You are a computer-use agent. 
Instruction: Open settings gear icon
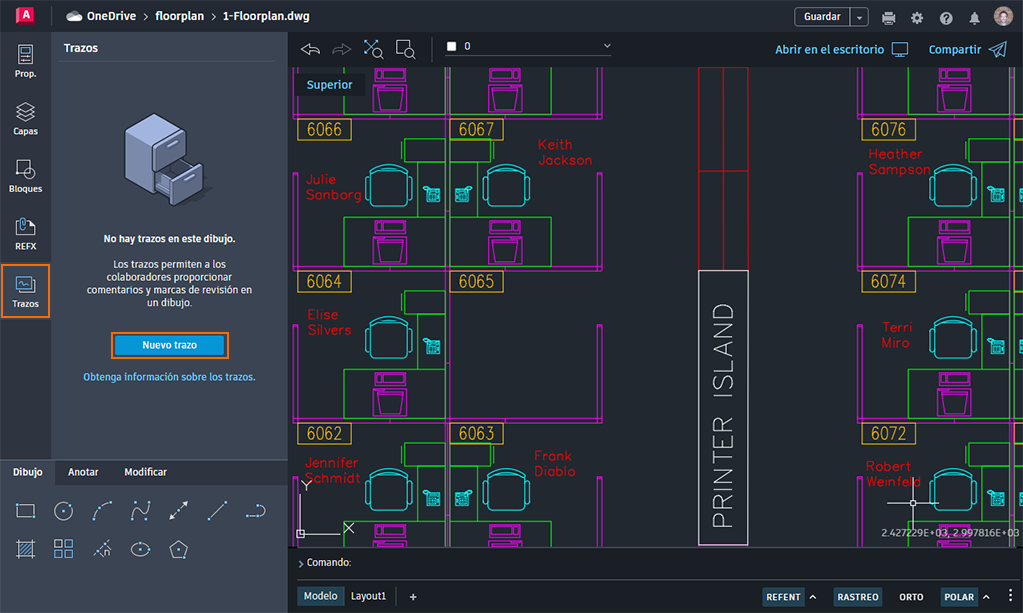(917, 18)
